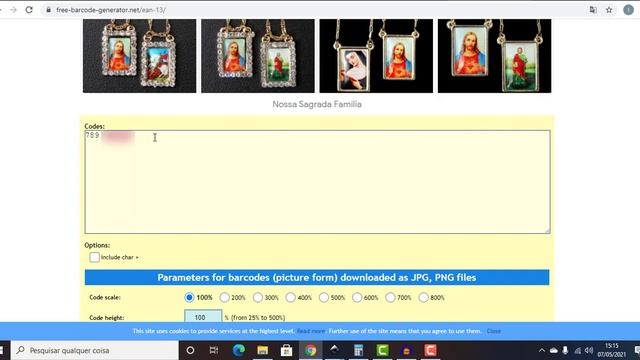Select 500% code scale

[x=324, y=298]
